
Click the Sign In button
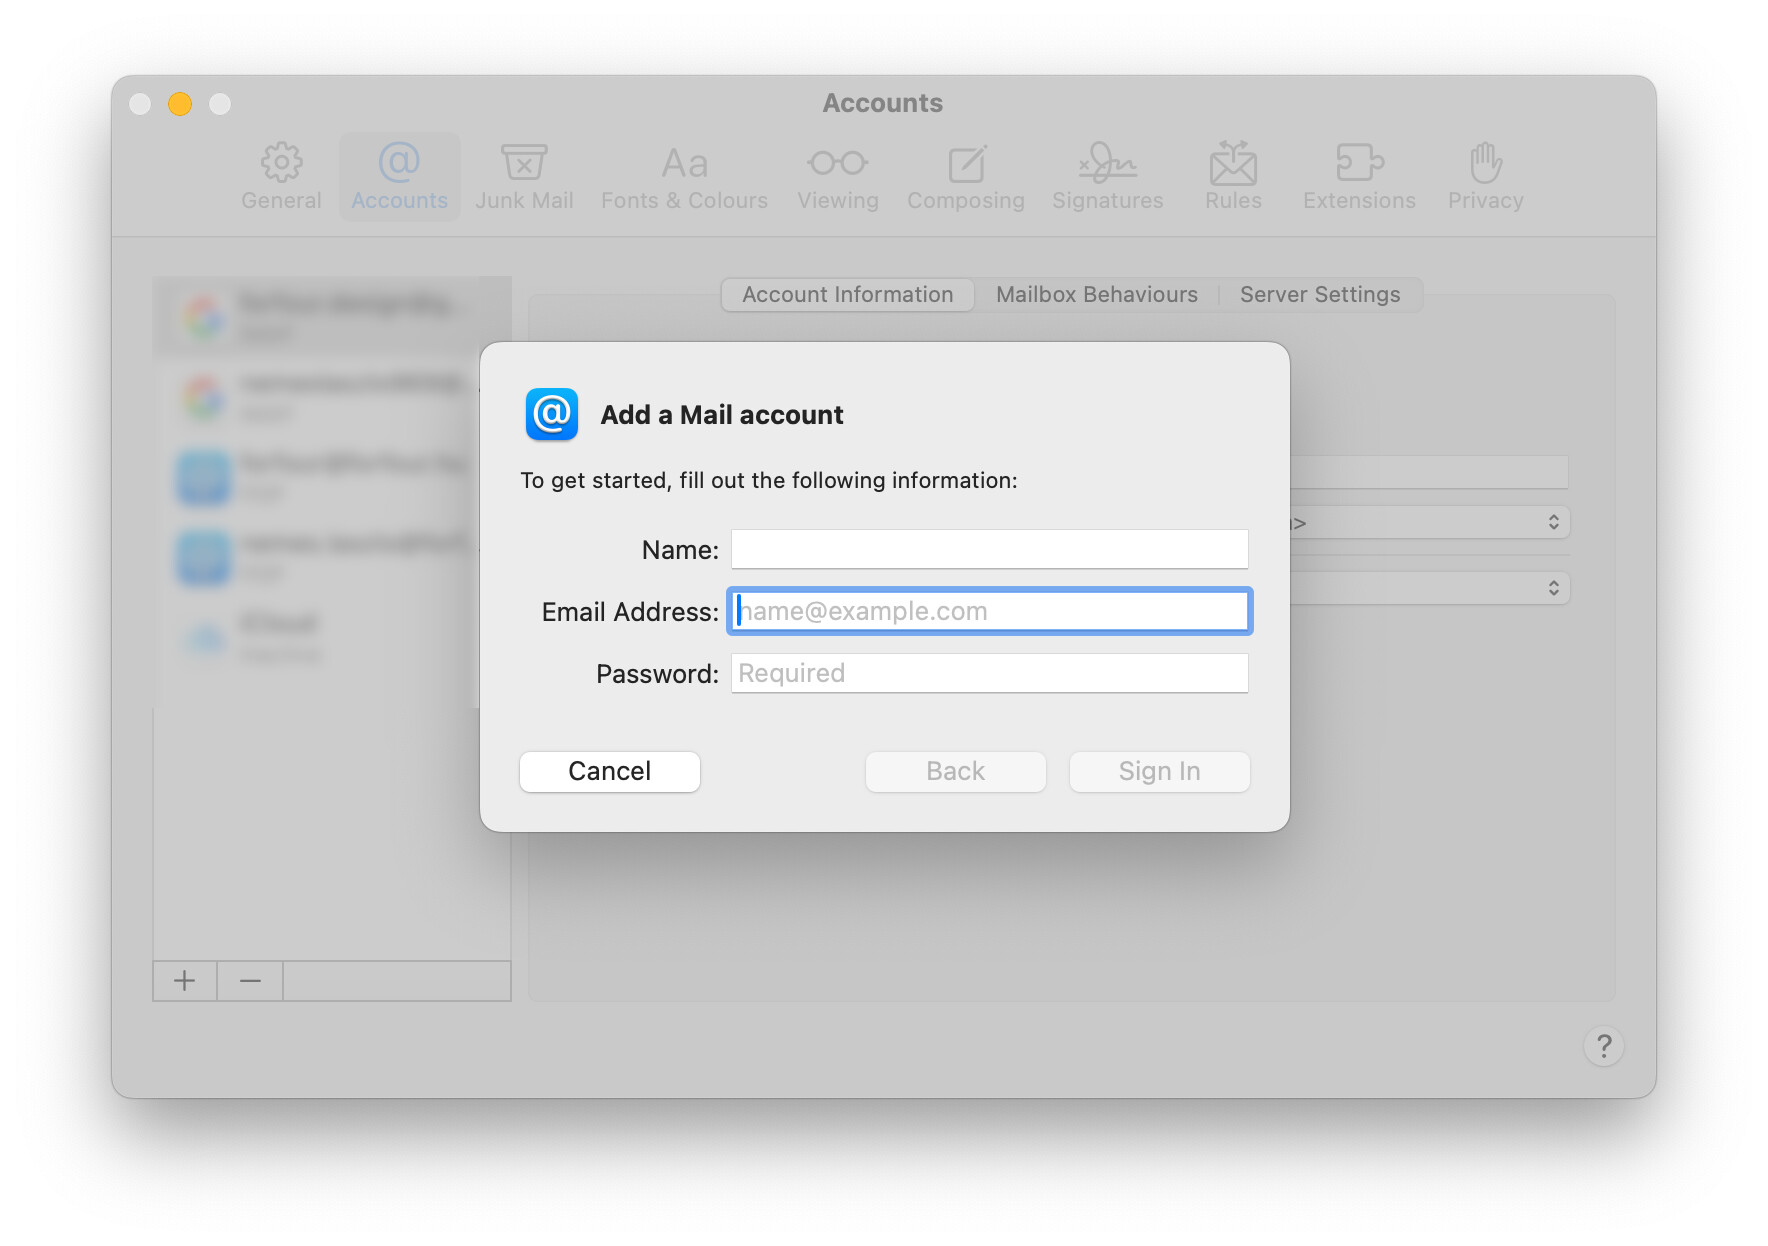(x=1160, y=772)
